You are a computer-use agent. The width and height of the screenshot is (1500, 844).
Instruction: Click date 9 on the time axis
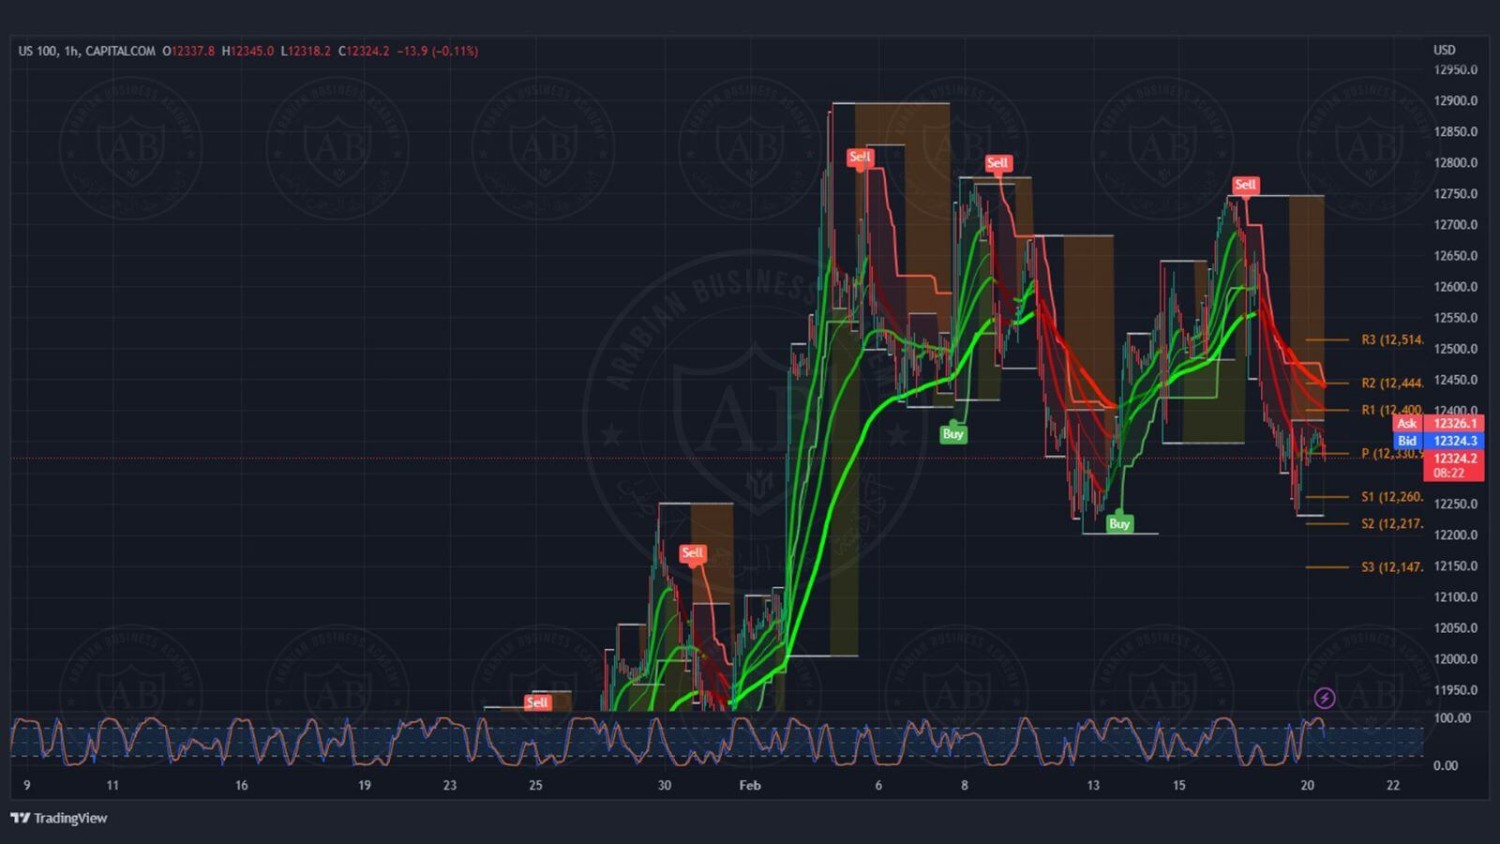click(x=27, y=786)
